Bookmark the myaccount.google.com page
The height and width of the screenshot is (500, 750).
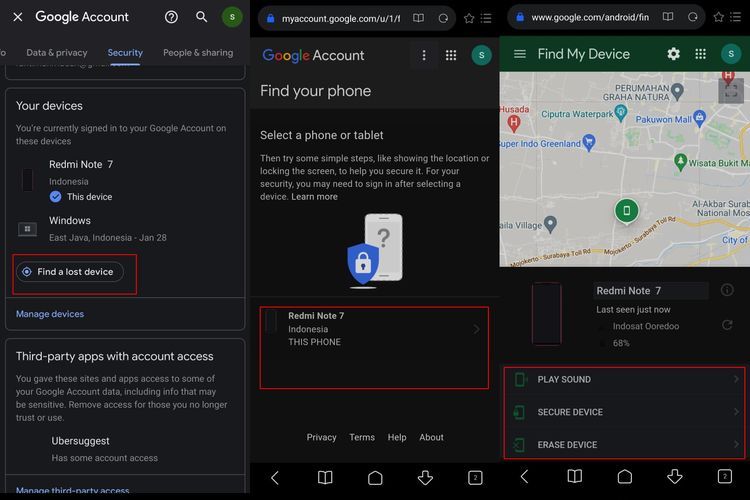(x=469, y=18)
